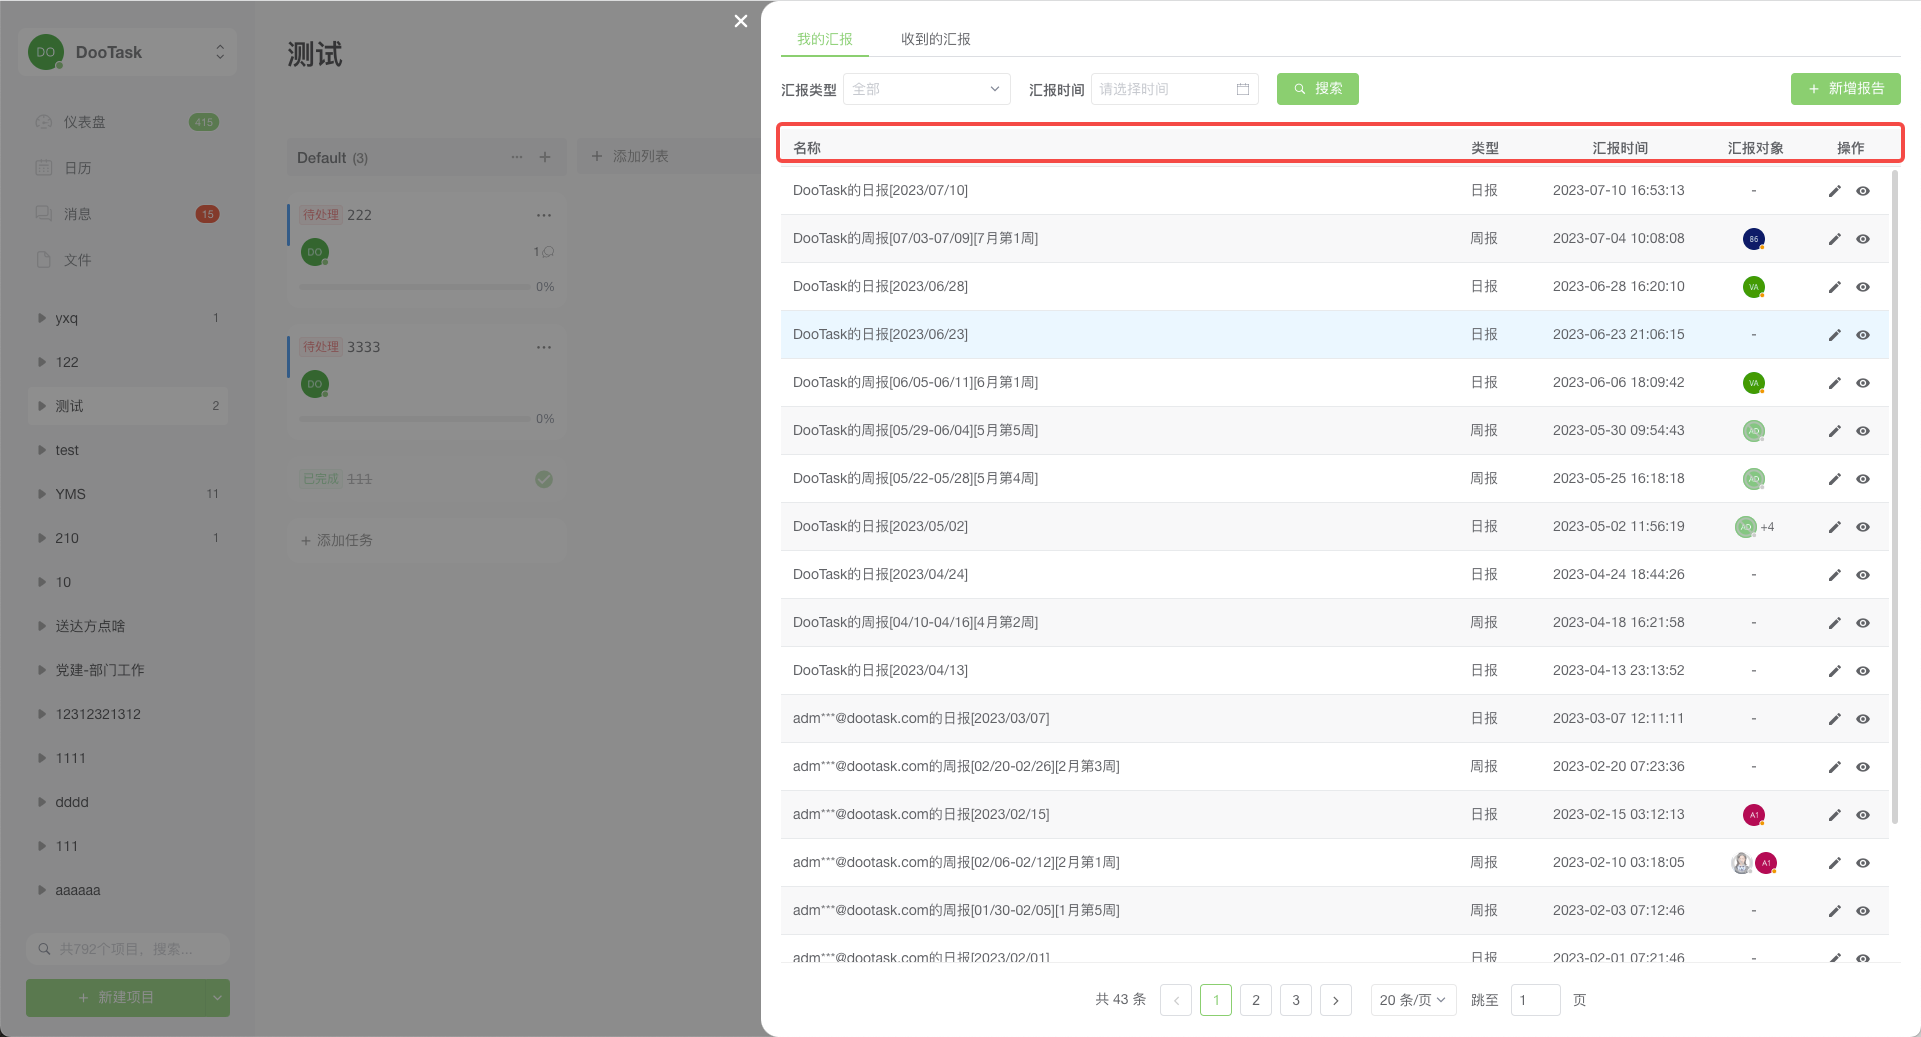Go to next page with right chevron
The height and width of the screenshot is (1037, 1921).
(1335, 1000)
